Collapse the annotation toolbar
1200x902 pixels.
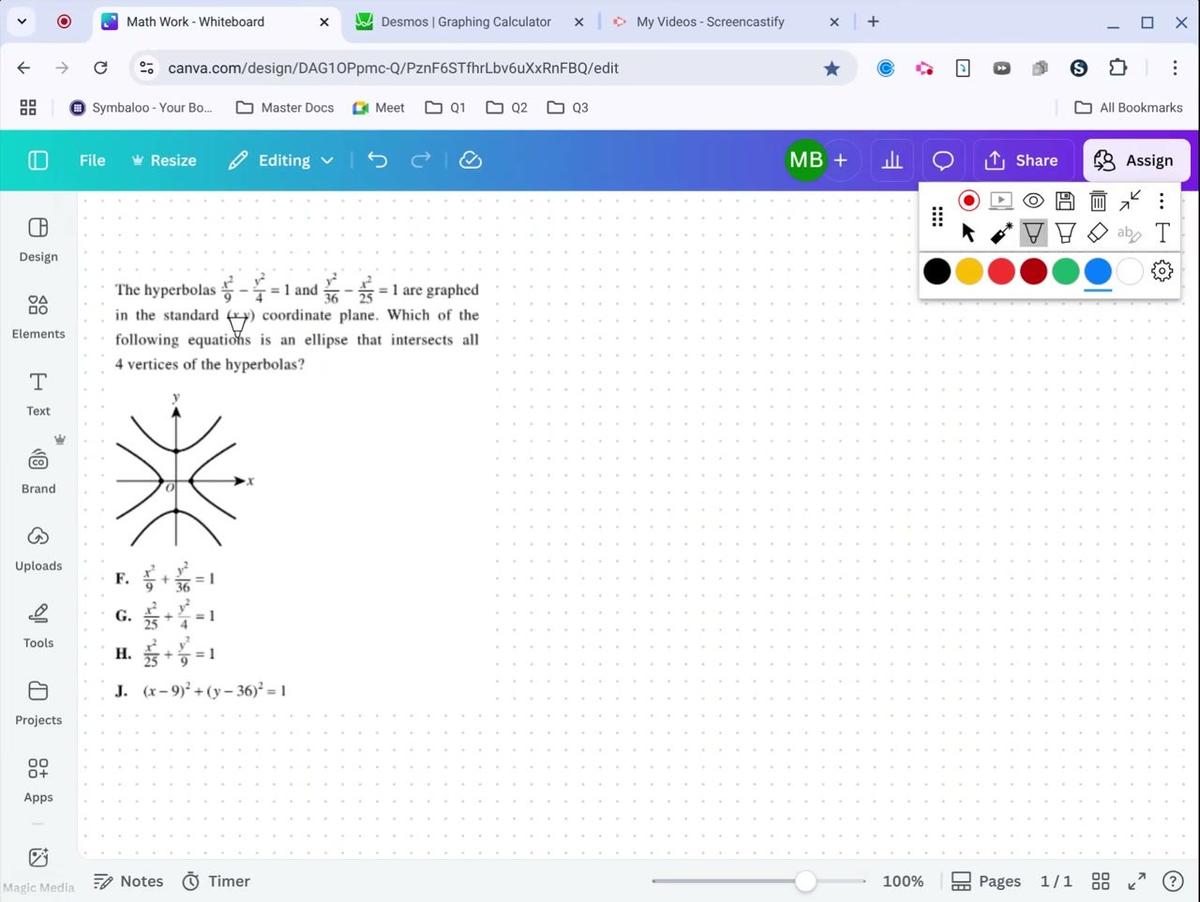tap(1129, 200)
